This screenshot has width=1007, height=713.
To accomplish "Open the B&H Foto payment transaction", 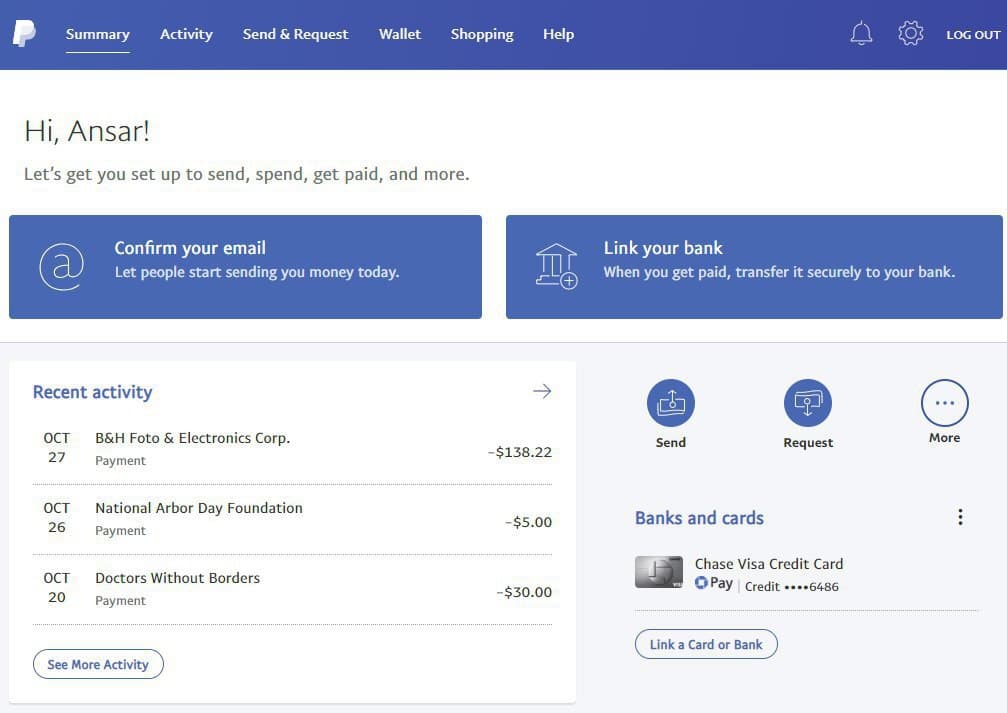I will click(292, 449).
